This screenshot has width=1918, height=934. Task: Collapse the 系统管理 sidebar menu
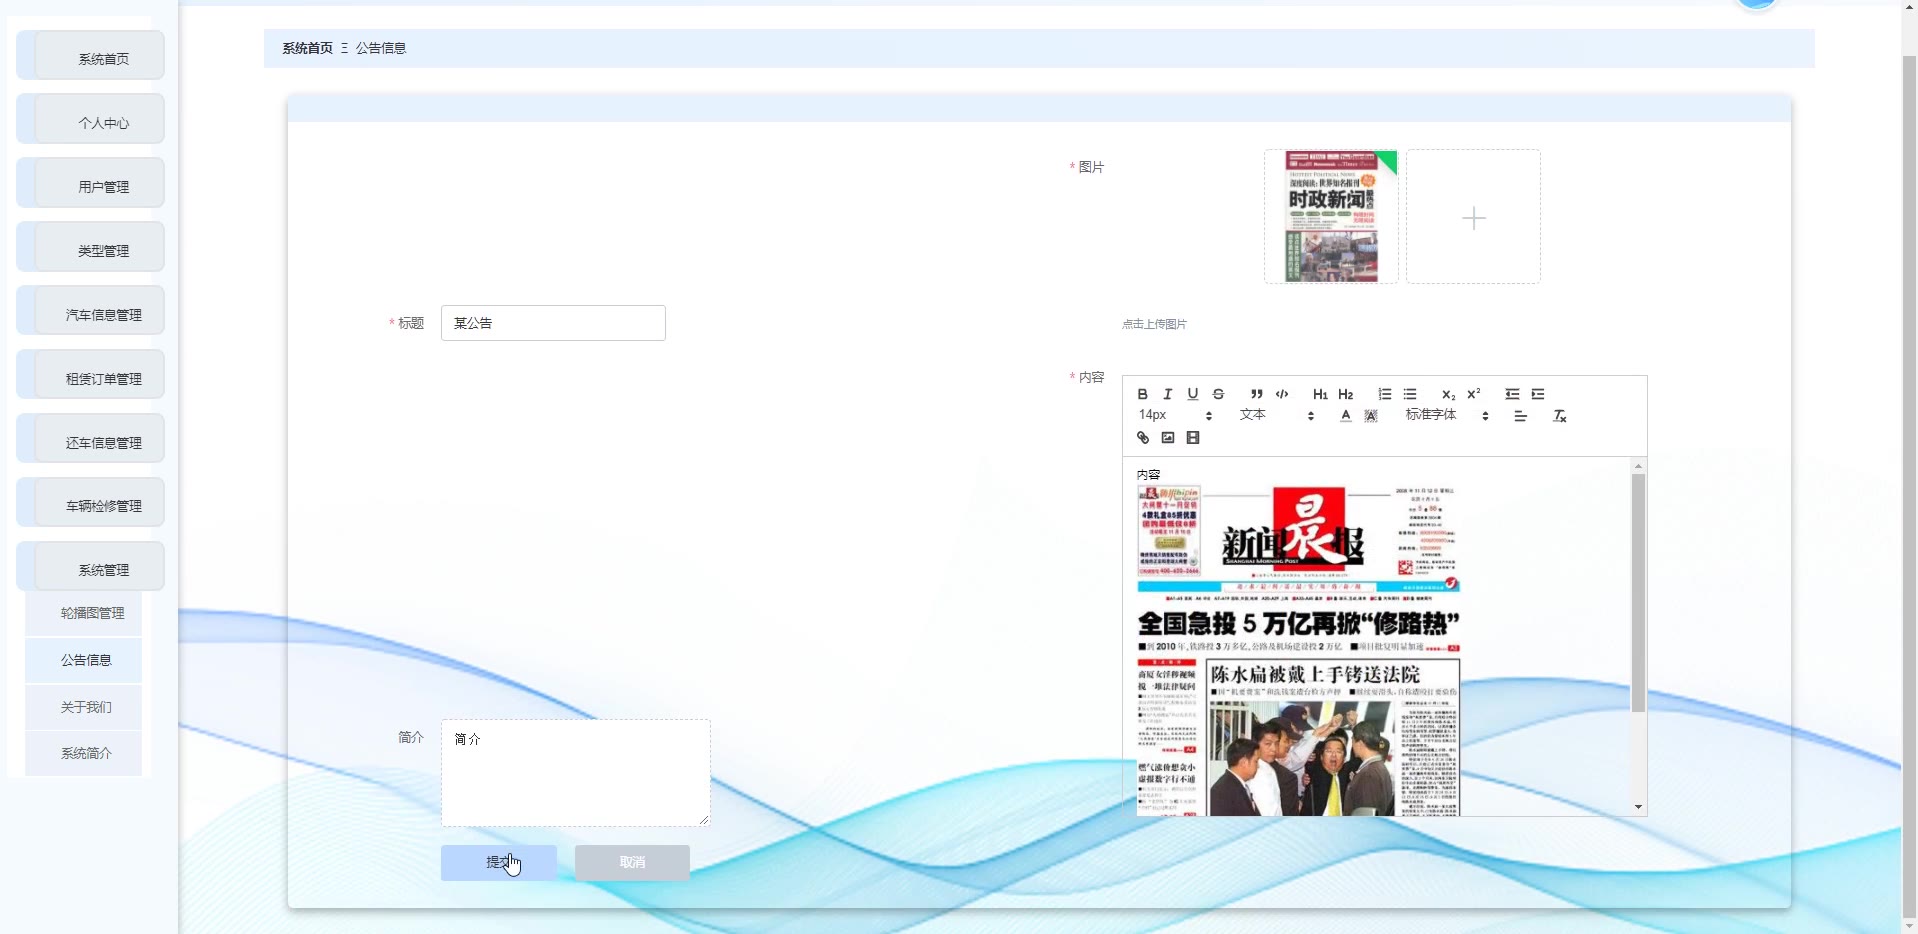[91, 568]
